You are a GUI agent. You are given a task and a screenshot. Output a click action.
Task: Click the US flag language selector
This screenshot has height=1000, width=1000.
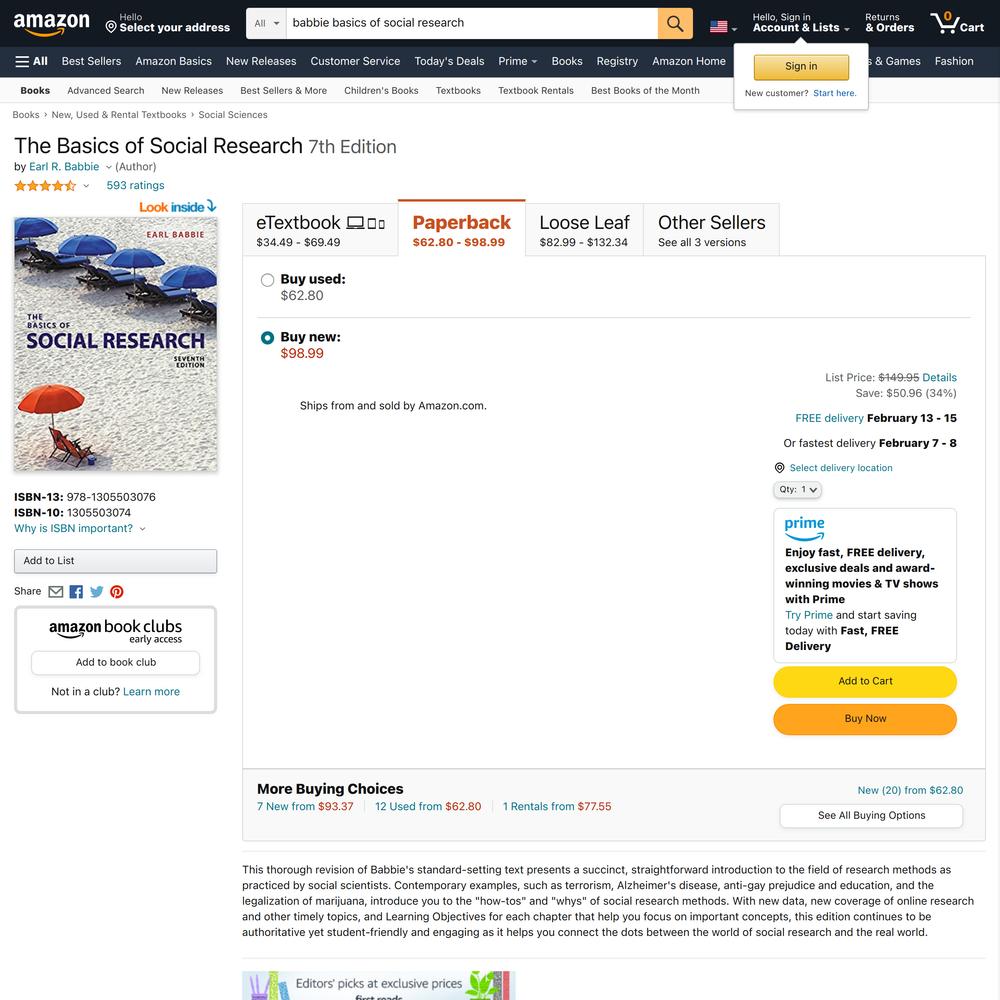click(x=723, y=27)
